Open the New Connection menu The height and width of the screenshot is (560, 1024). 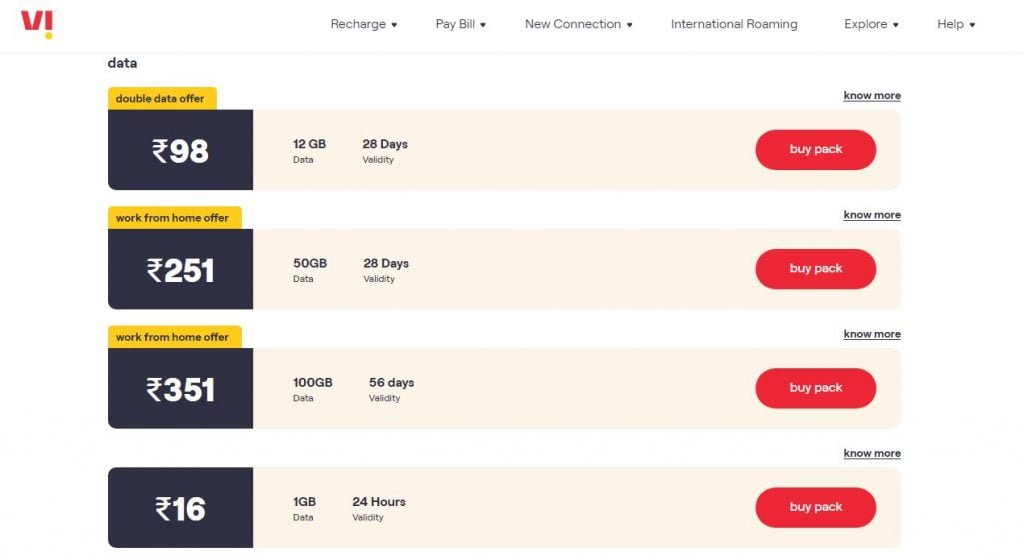pyautogui.click(x=573, y=24)
